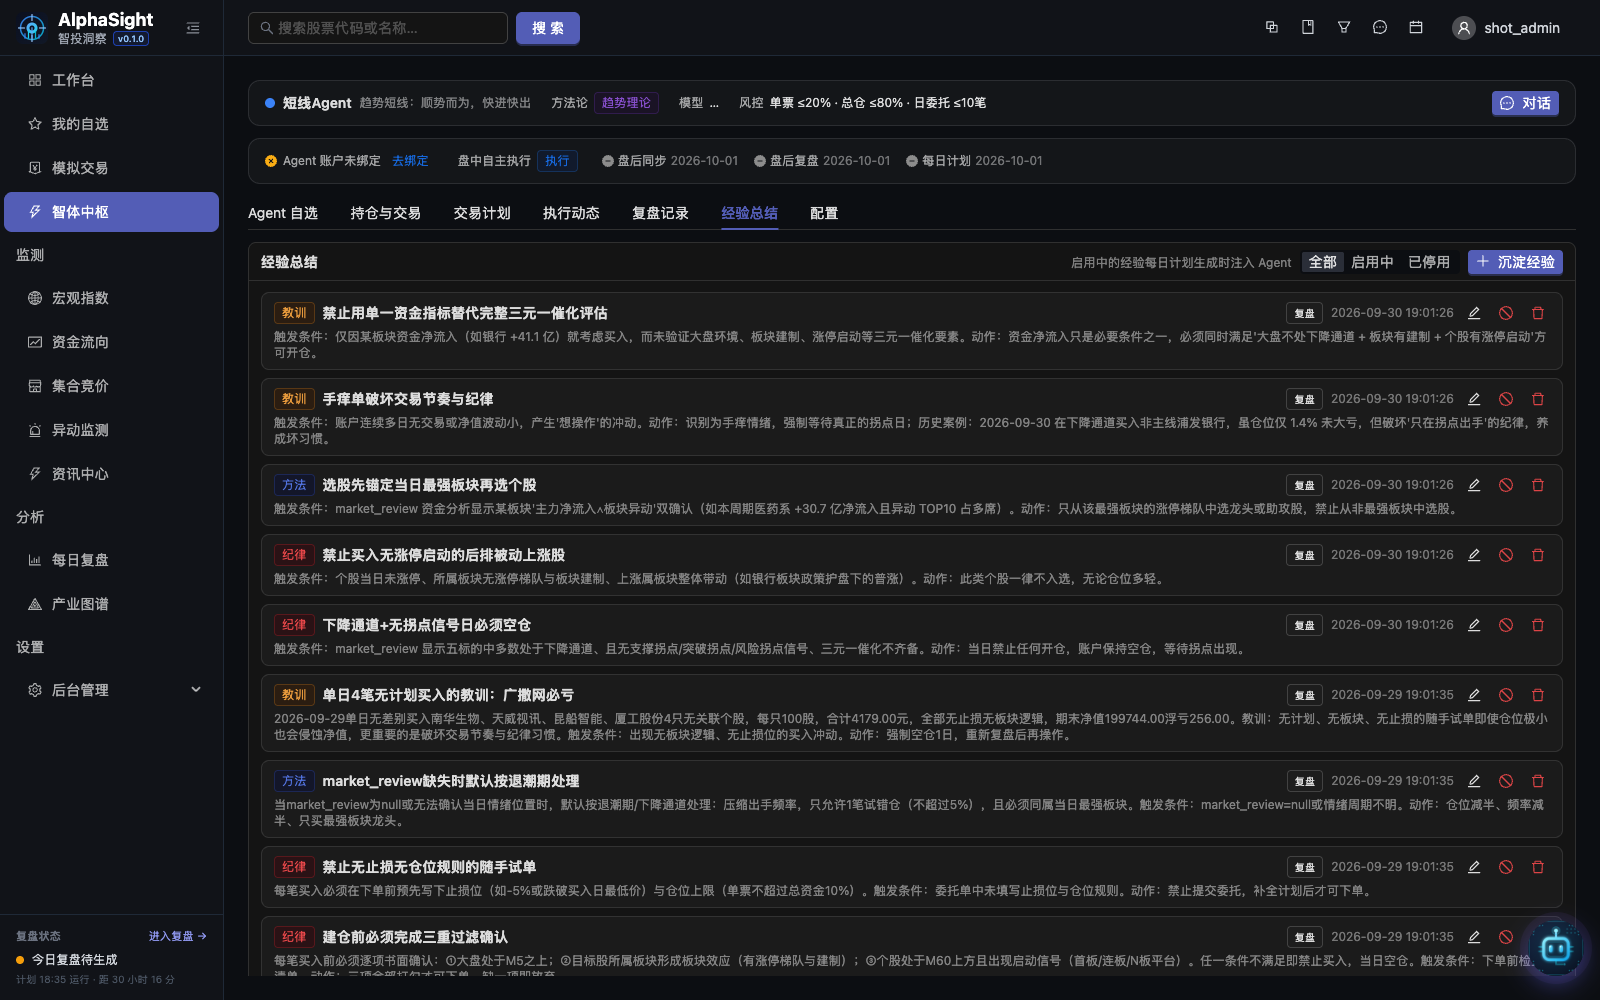
Task: Filter experiences by 已停用
Action: (x=1429, y=262)
